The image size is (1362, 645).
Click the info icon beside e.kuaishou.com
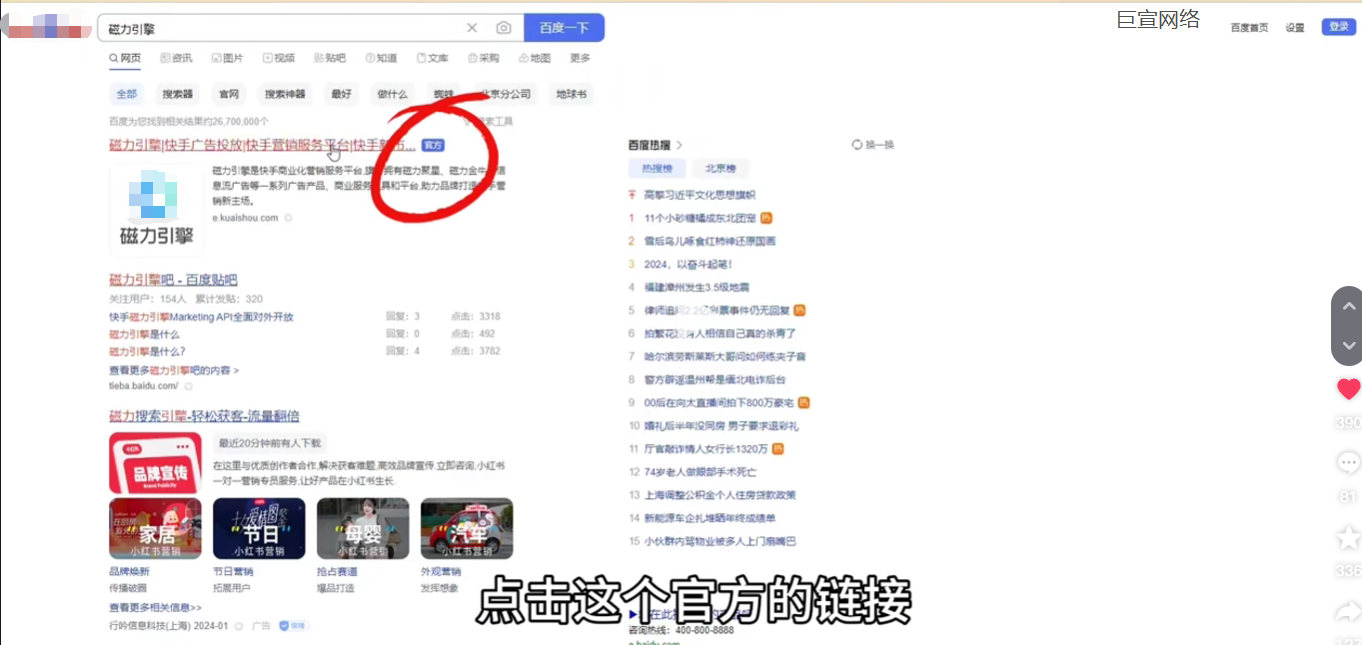pyautogui.click(x=288, y=218)
